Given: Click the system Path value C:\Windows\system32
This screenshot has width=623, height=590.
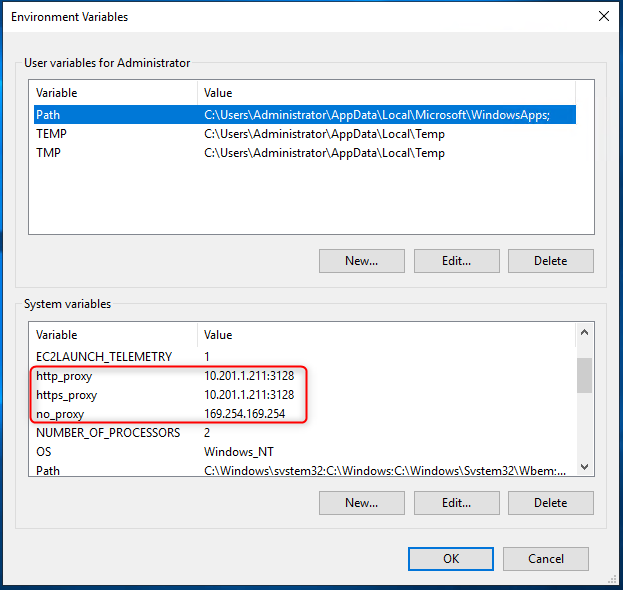Looking at the screenshot, I should 385,471.
